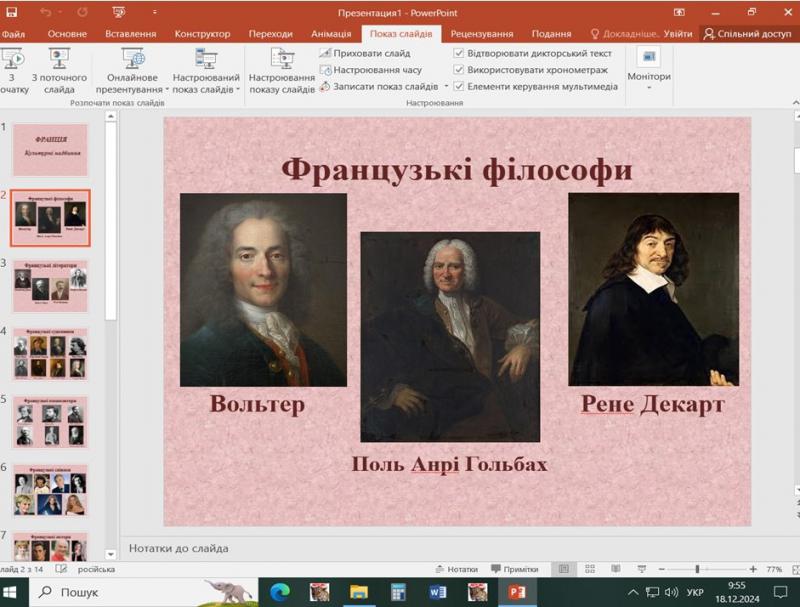Click Записати показ слайдів

[379, 87]
